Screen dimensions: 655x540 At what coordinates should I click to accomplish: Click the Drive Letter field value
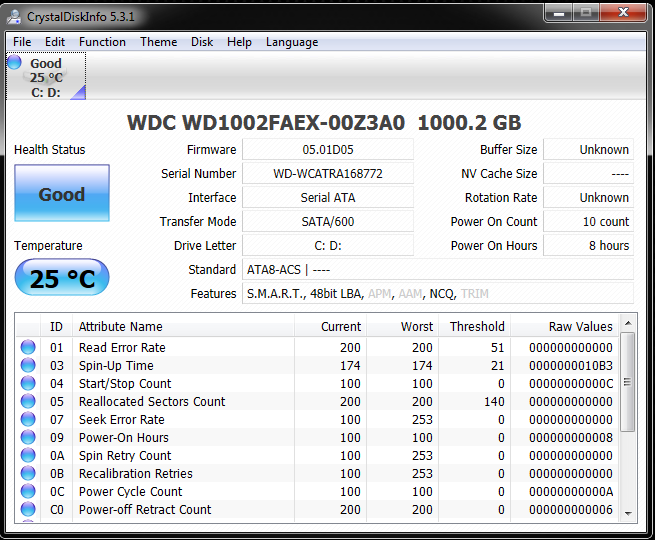tap(328, 245)
